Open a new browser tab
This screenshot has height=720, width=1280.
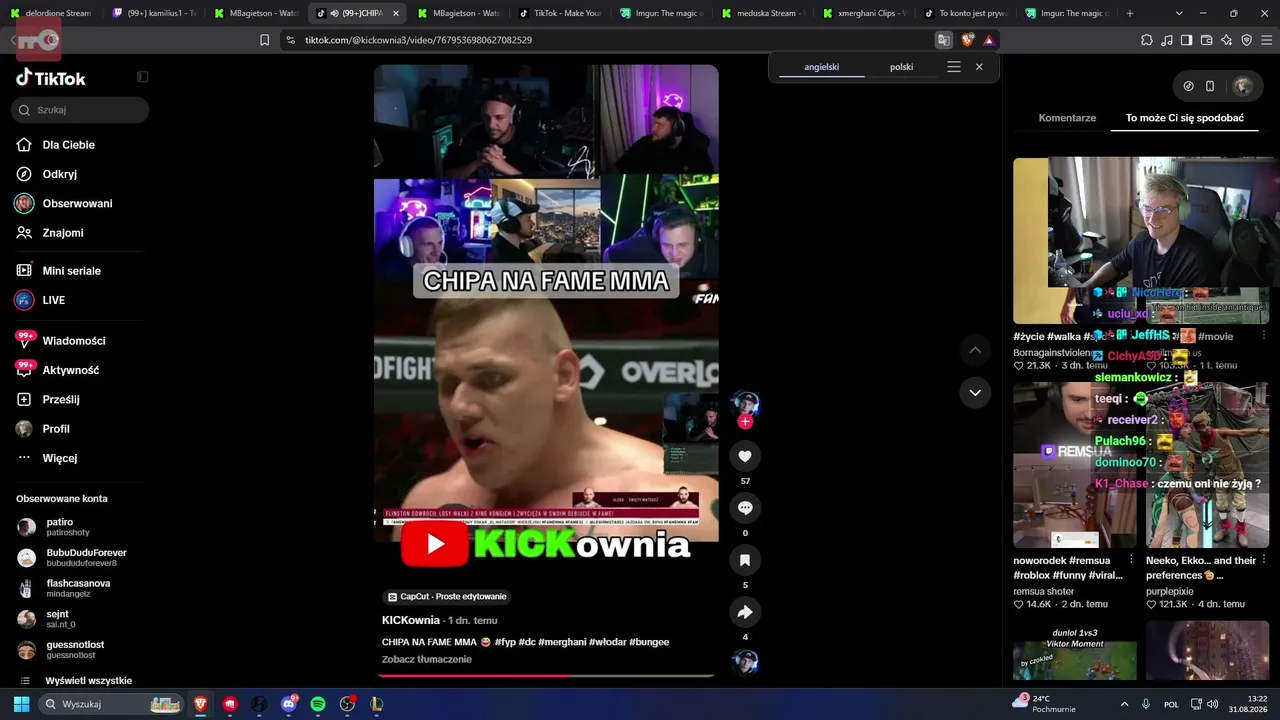click(x=1130, y=13)
